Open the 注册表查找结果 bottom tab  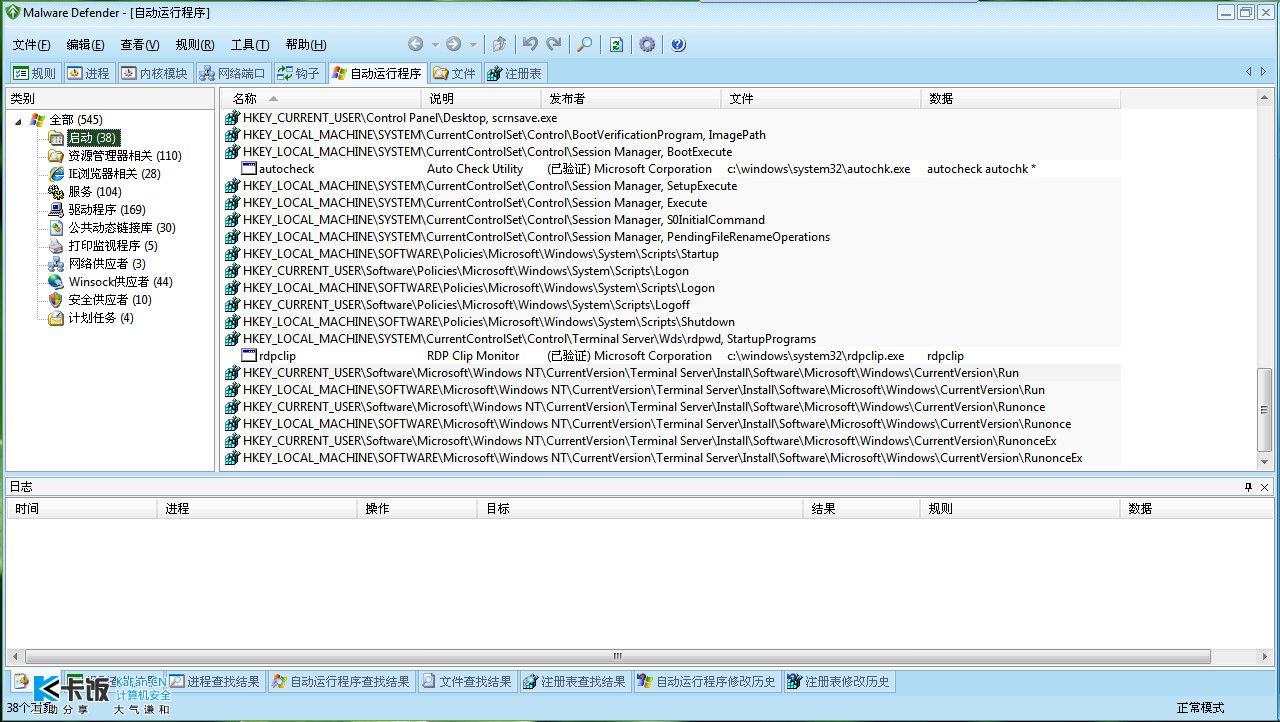click(x=575, y=682)
